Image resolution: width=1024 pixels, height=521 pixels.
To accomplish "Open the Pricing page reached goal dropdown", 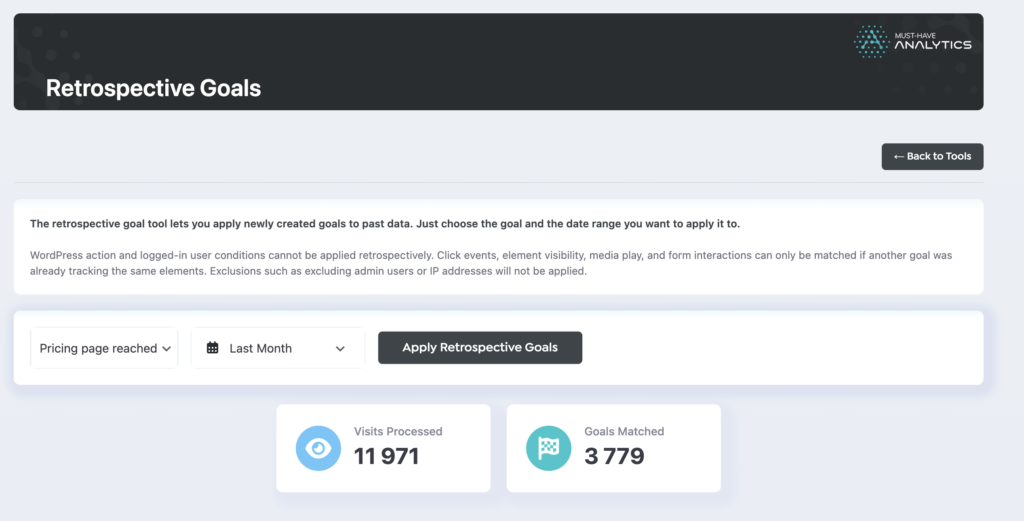I will pos(104,348).
